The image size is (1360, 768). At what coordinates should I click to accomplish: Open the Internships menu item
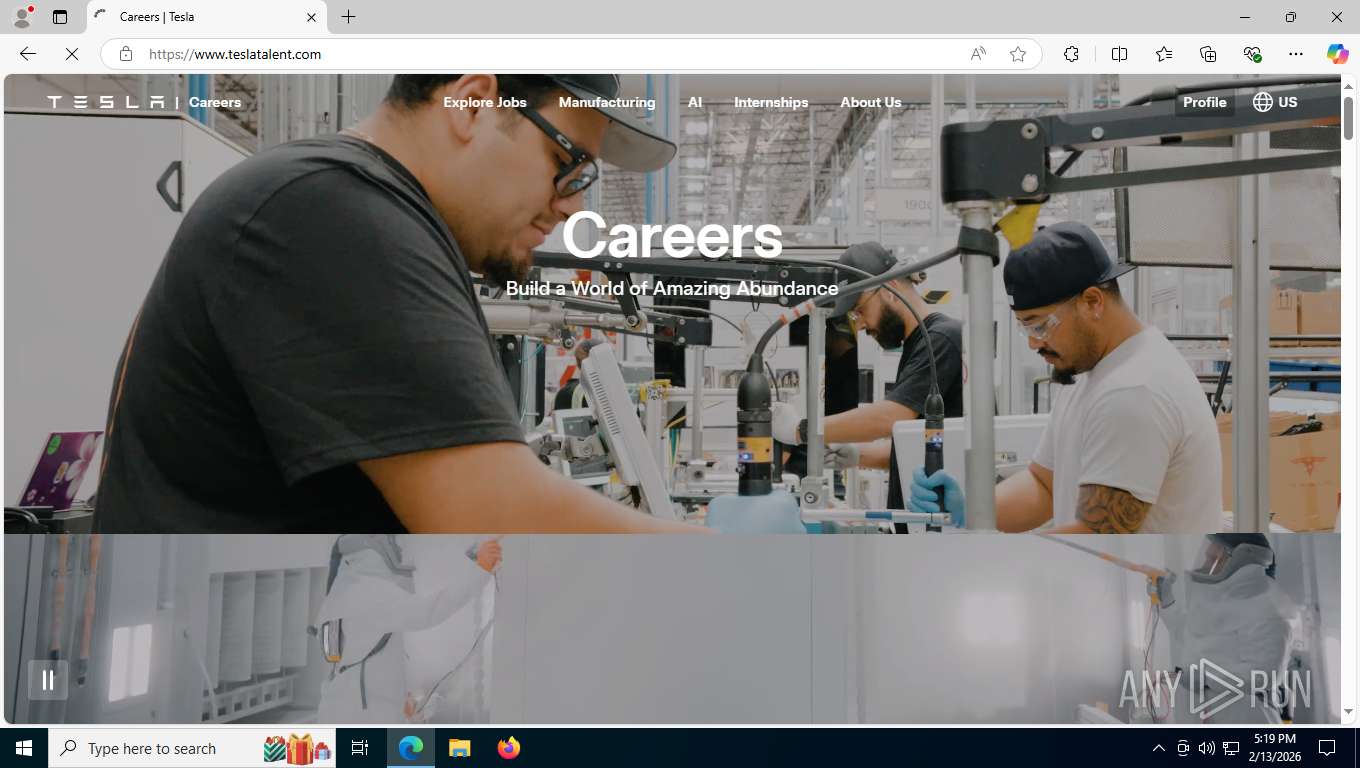coord(771,102)
